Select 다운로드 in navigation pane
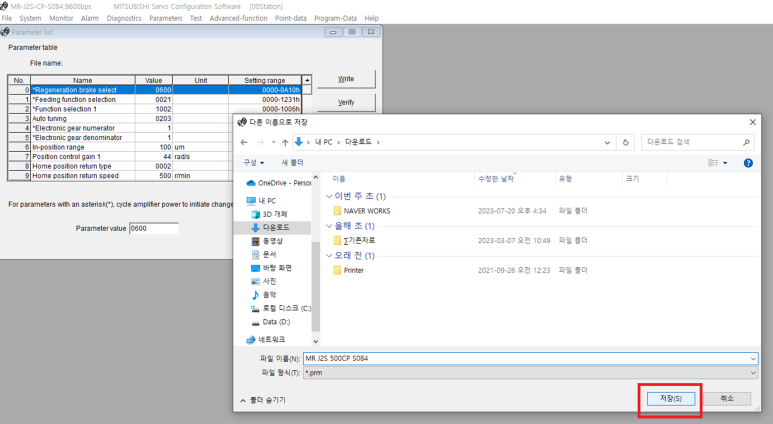This screenshot has height=424, width=773. pyautogui.click(x=271, y=227)
